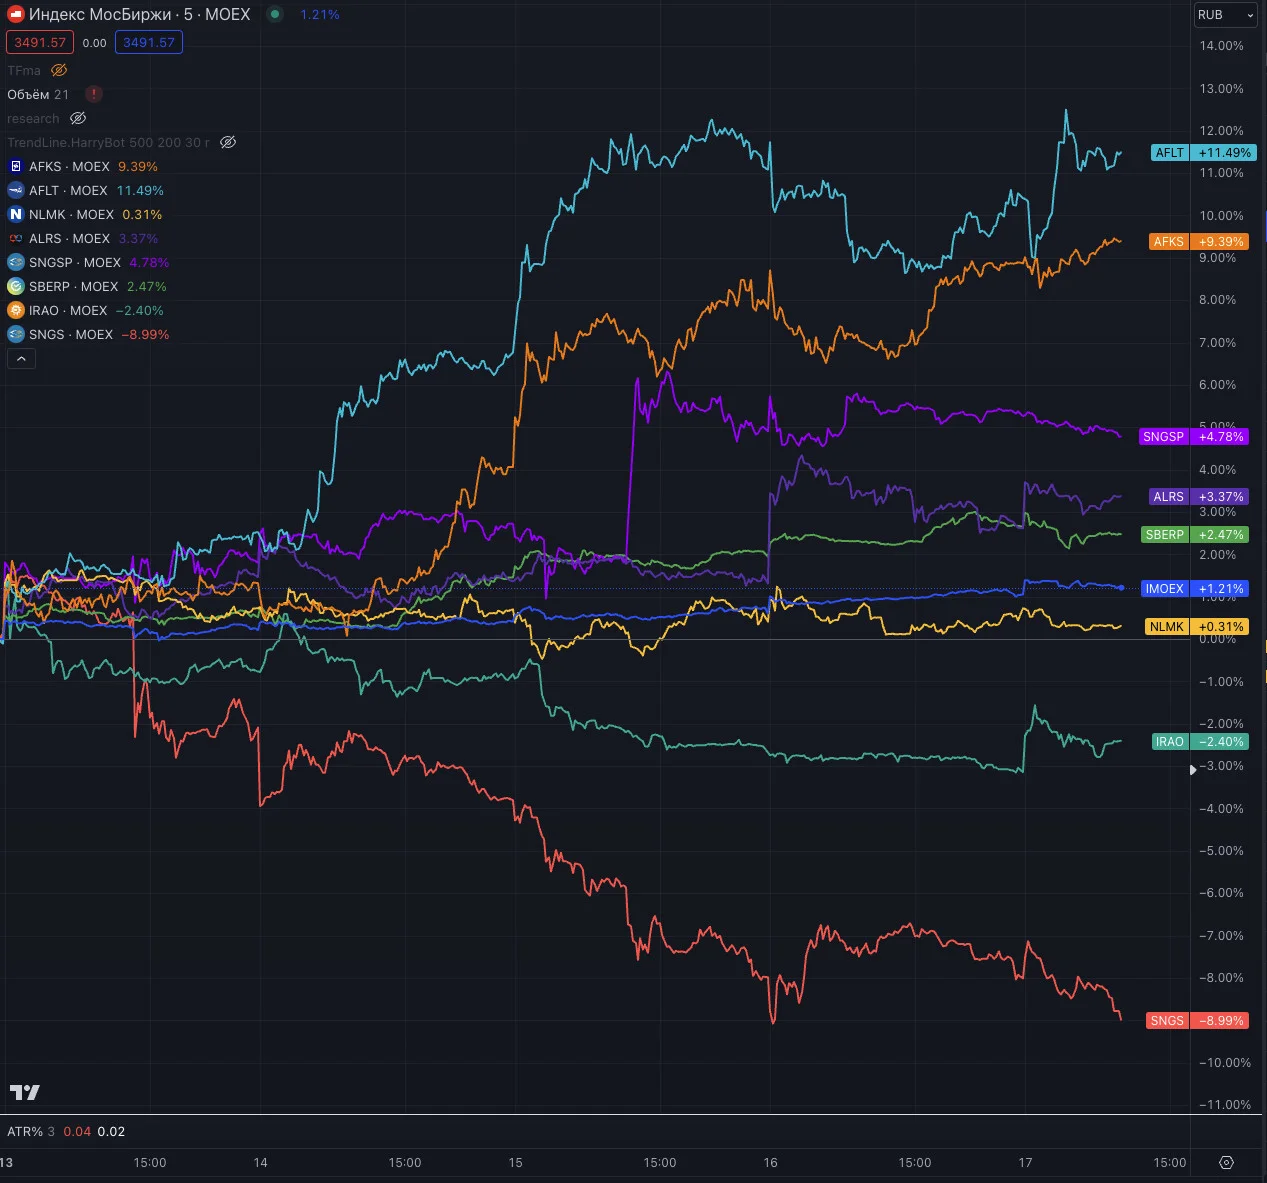Viewport: 1267px width, 1183px height.
Task: Click the green market-open status dot
Action: 275,14
